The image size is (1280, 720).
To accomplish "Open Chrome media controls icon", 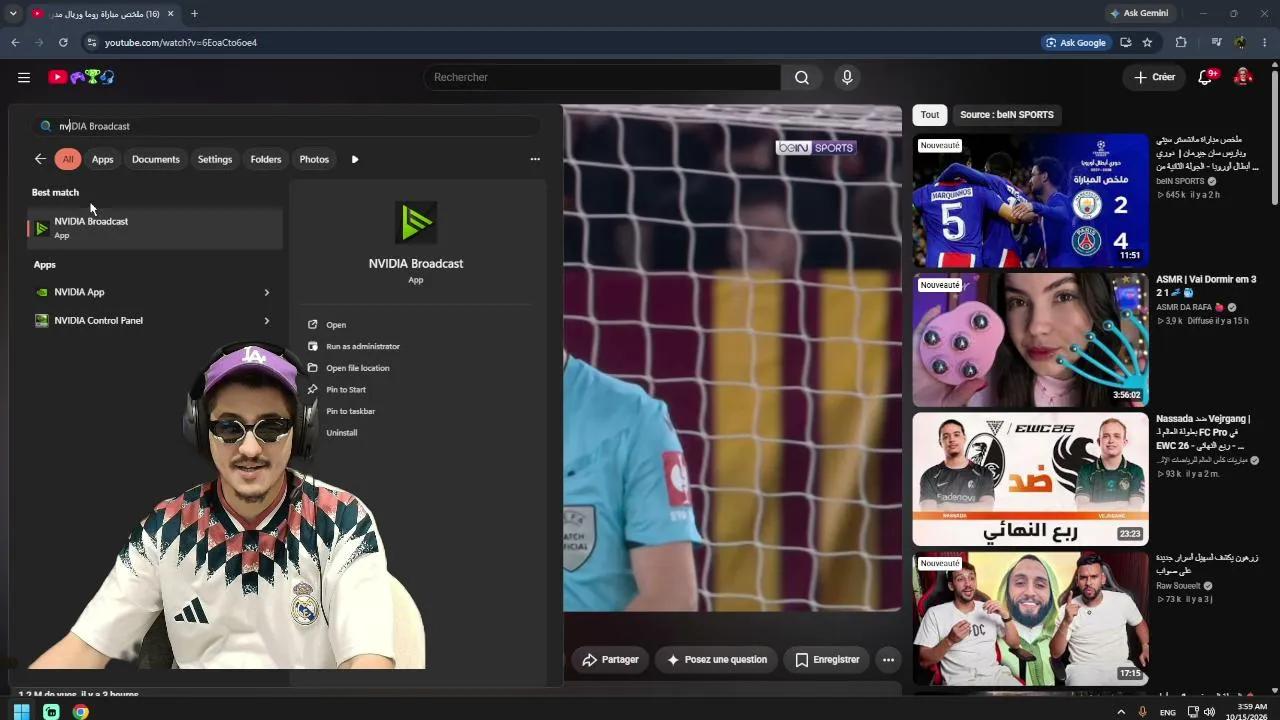I will tap(1216, 43).
